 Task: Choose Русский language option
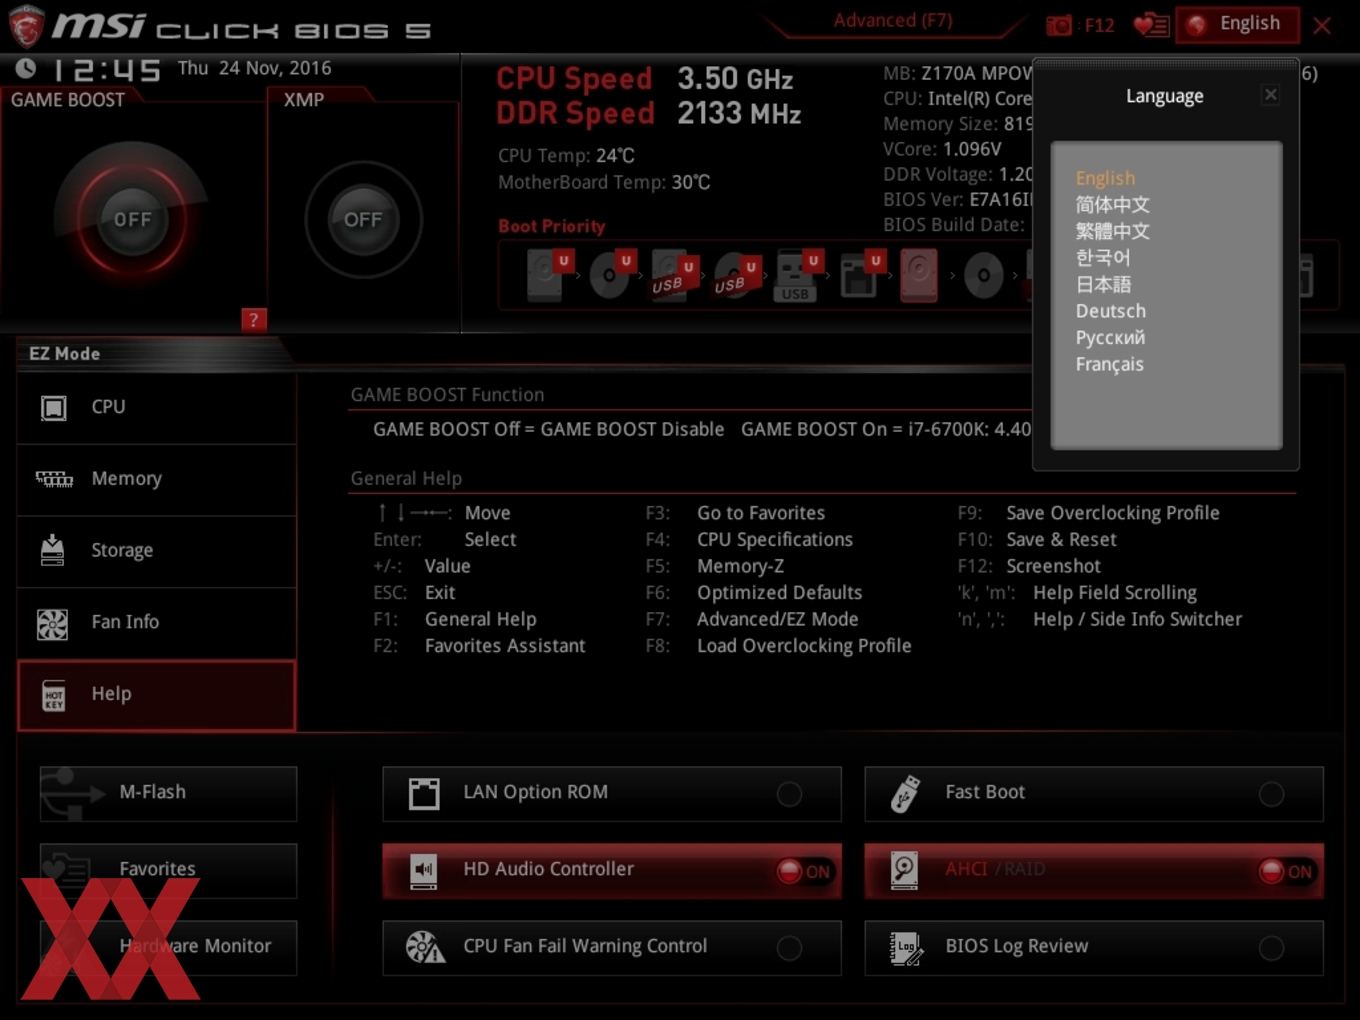point(1110,337)
